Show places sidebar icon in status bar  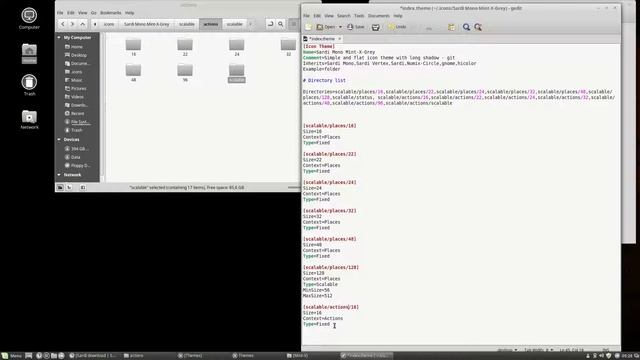[x=60, y=187]
